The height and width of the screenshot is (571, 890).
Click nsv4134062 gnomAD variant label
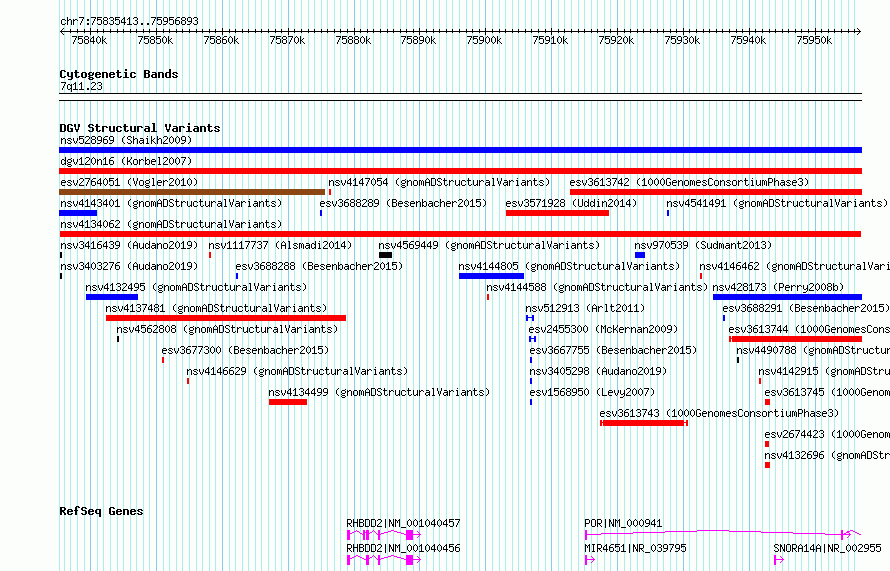[x=171, y=224]
